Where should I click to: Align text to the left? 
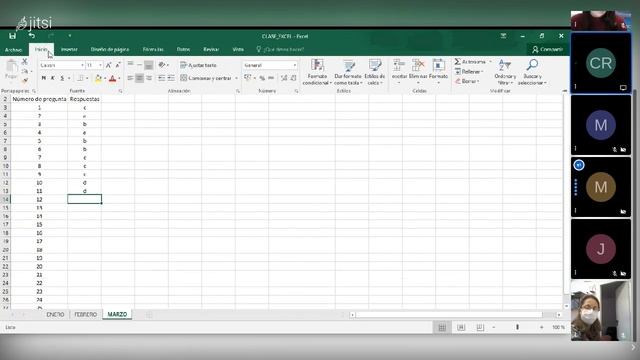point(131,78)
